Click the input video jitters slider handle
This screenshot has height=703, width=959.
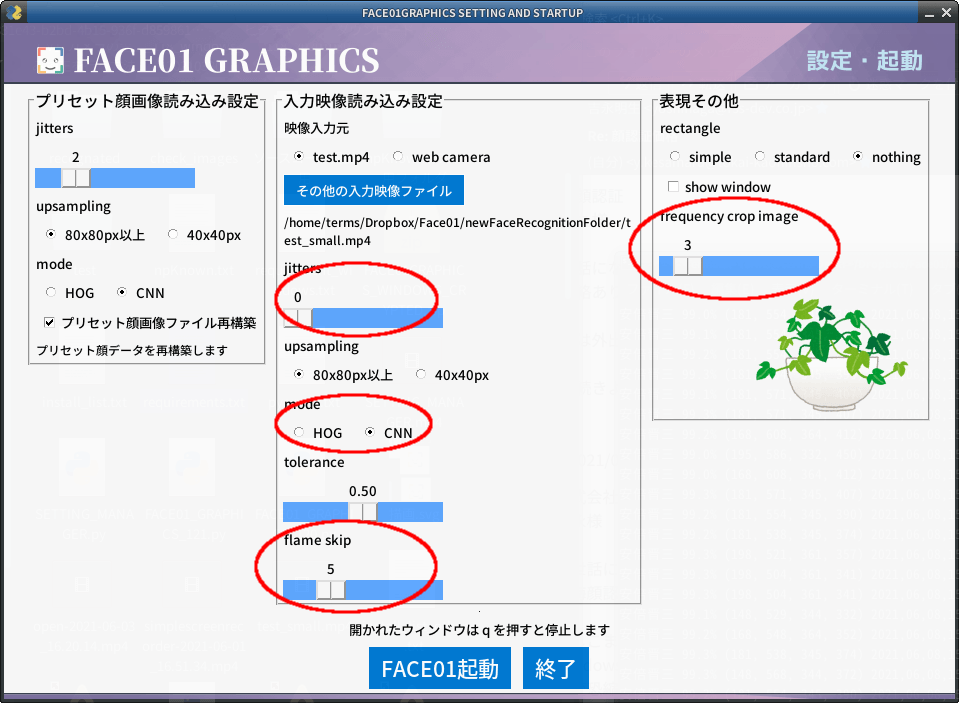[x=298, y=318]
